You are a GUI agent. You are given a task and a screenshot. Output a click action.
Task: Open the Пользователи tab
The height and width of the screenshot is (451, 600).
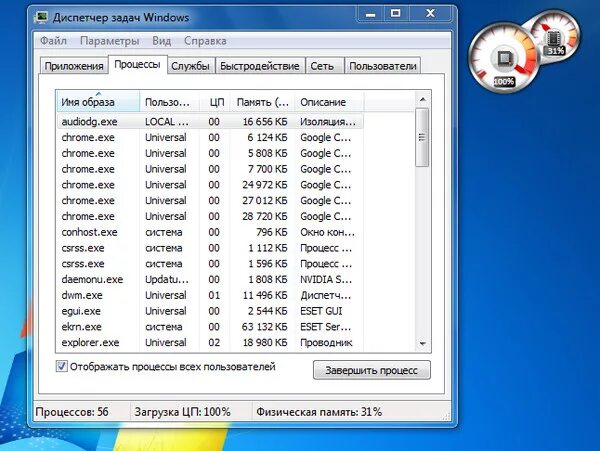pyautogui.click(x=383, y=66)
